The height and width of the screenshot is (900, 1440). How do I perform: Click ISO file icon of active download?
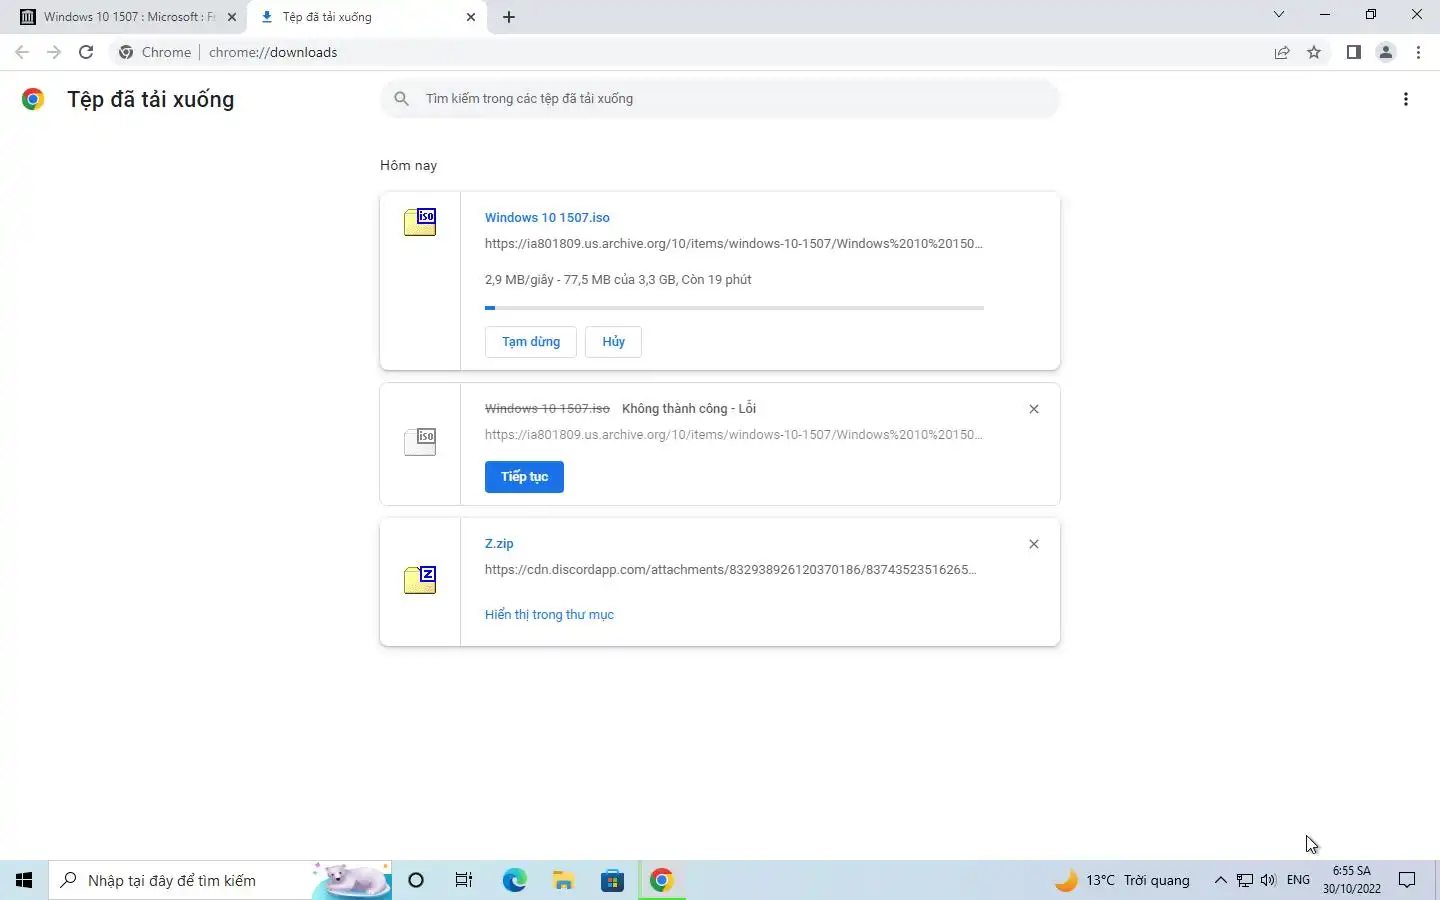click(x=420, y=222)
